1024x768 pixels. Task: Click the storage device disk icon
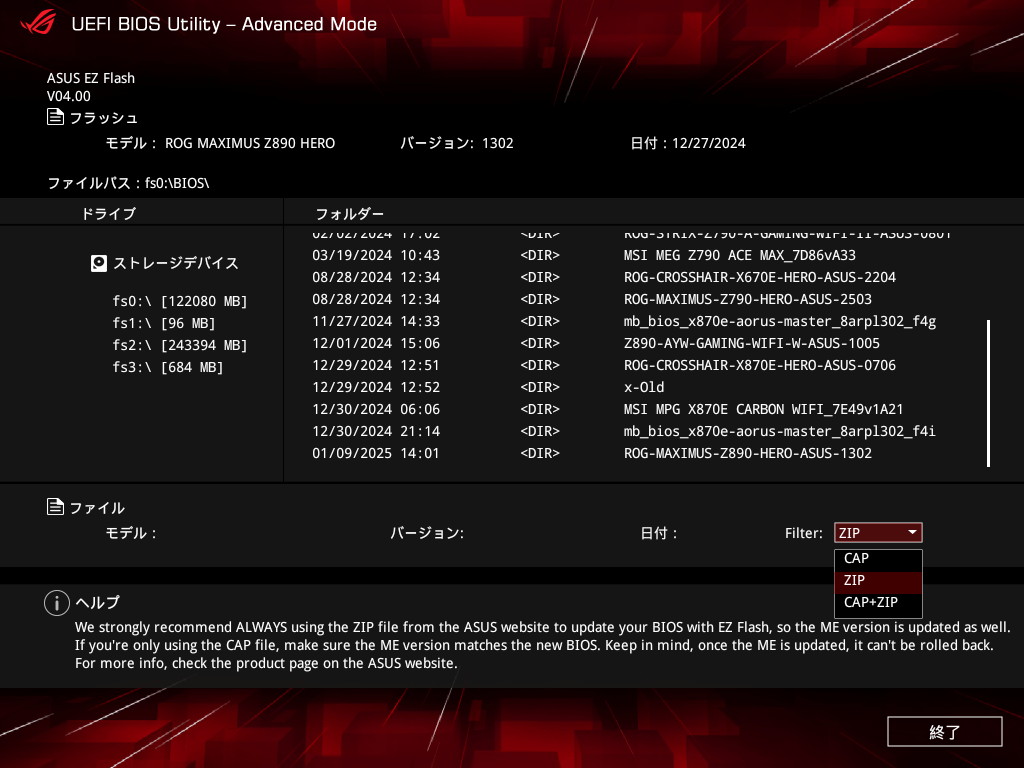click(x=99, y=264)
